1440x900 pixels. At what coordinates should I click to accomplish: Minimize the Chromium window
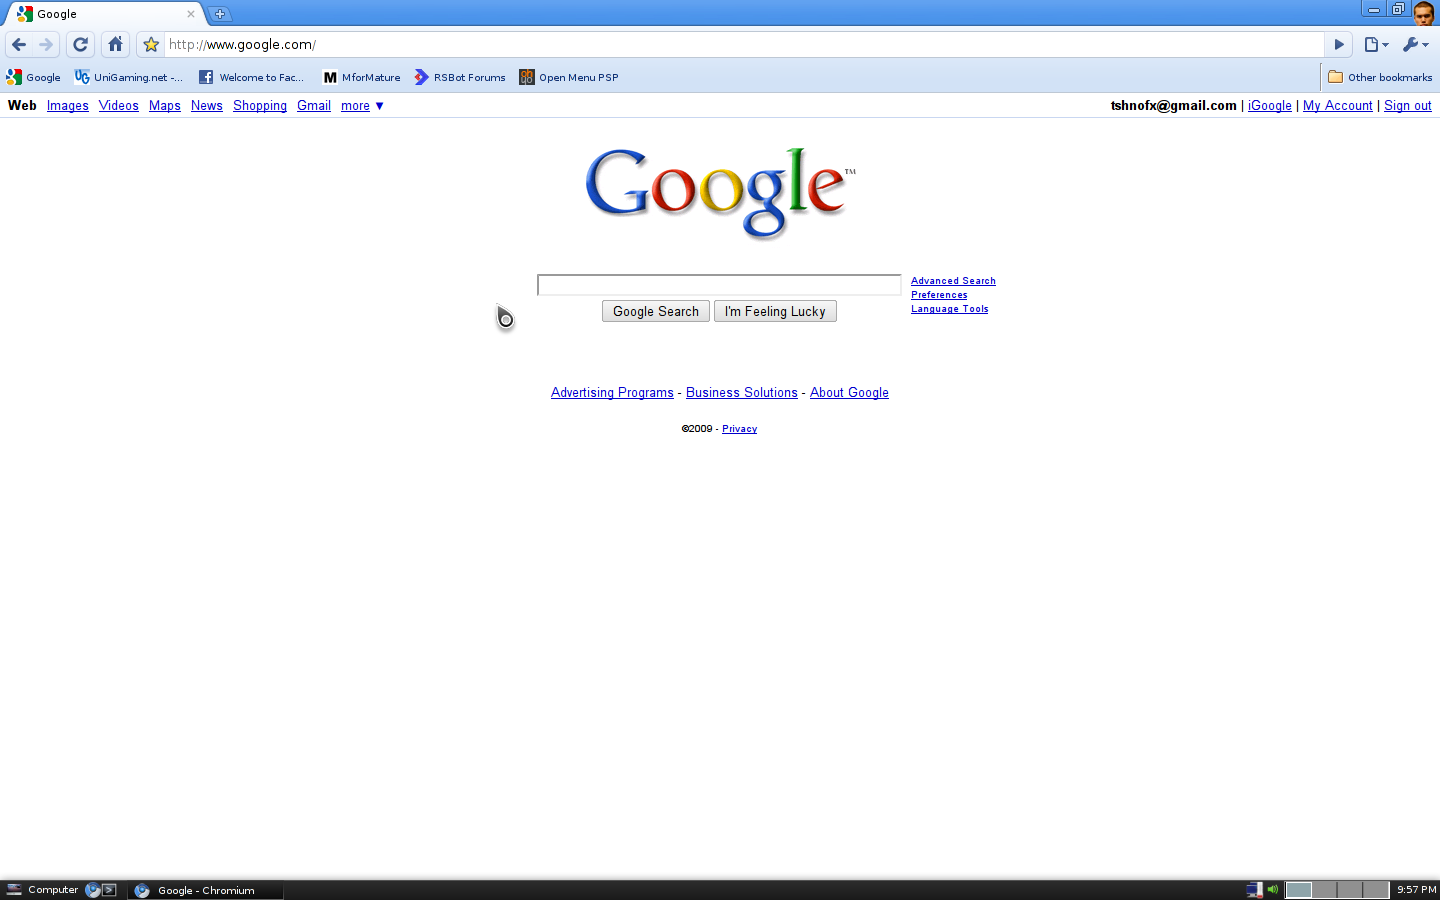1374,9
